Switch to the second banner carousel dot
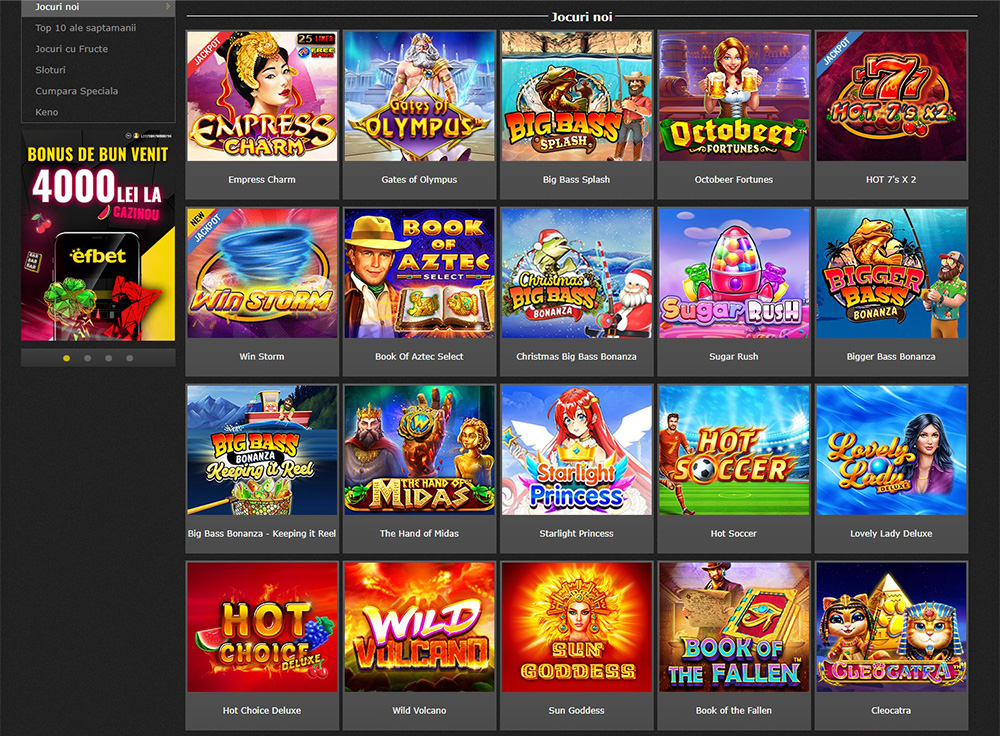Screen dimensions: 1000x736 (87, 358)
